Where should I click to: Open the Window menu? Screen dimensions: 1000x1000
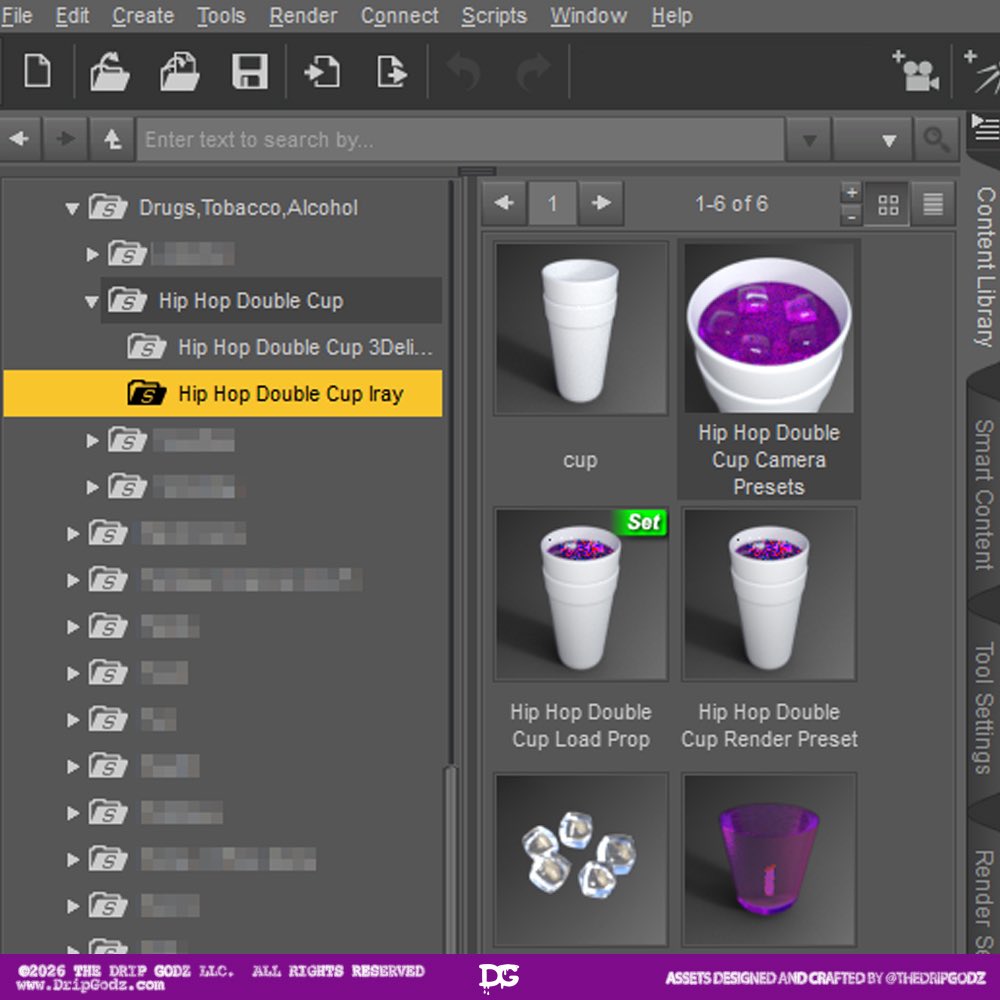pos(589,15)
